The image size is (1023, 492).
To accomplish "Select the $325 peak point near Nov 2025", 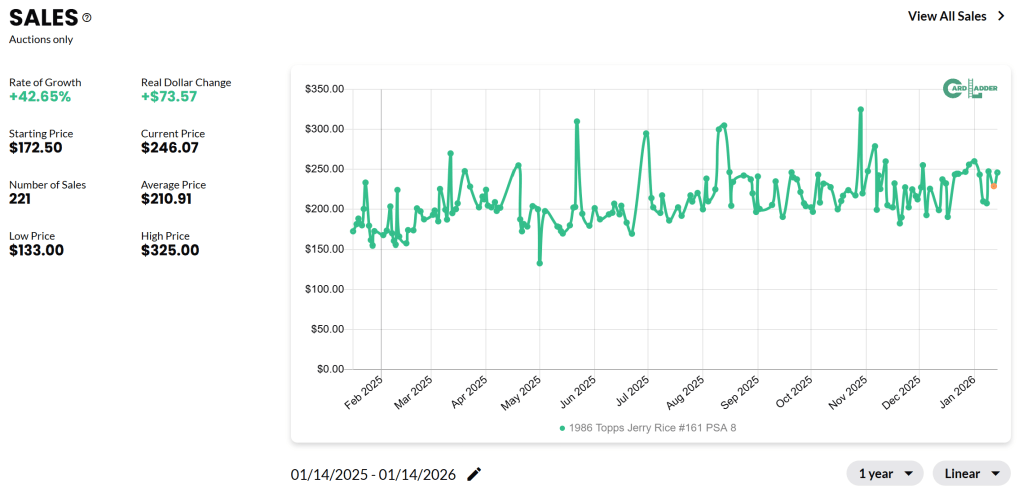I will 860,109.
